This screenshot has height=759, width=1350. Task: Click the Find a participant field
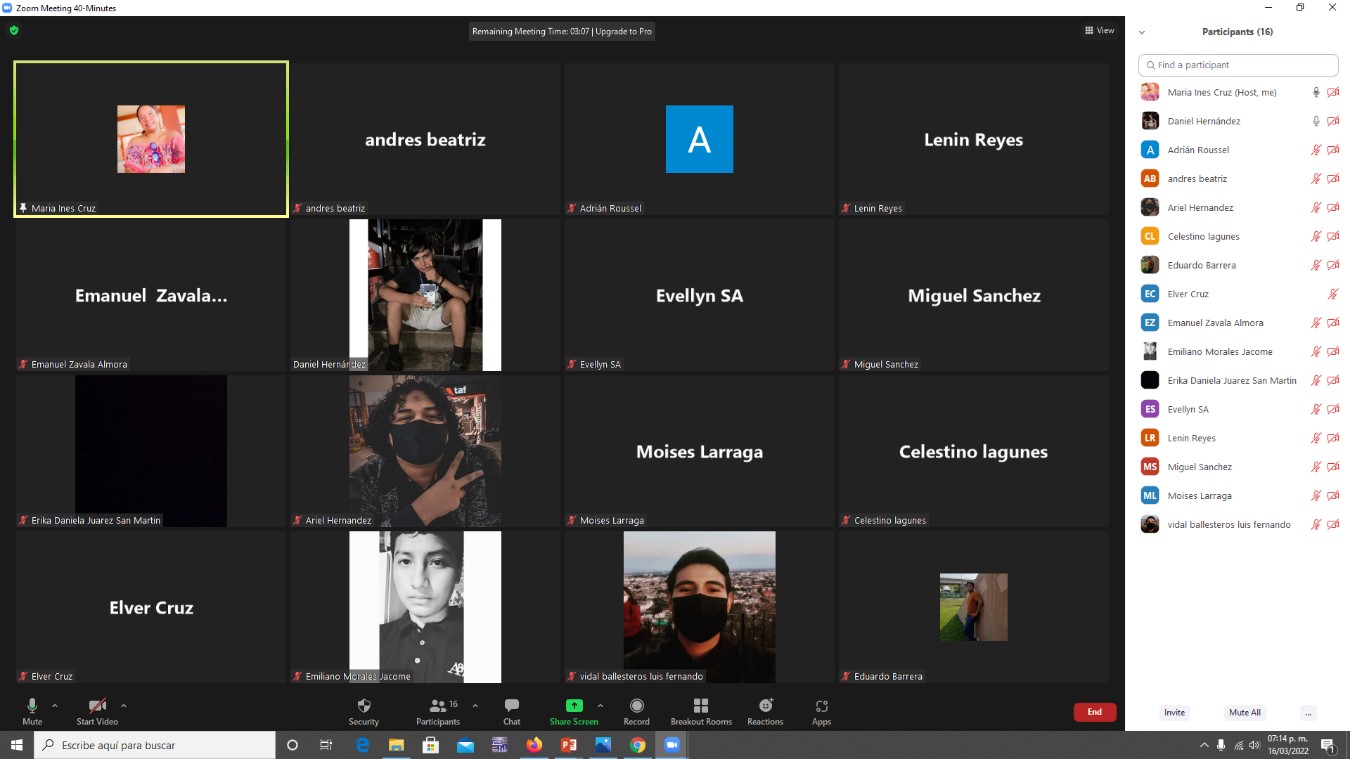1238,65
